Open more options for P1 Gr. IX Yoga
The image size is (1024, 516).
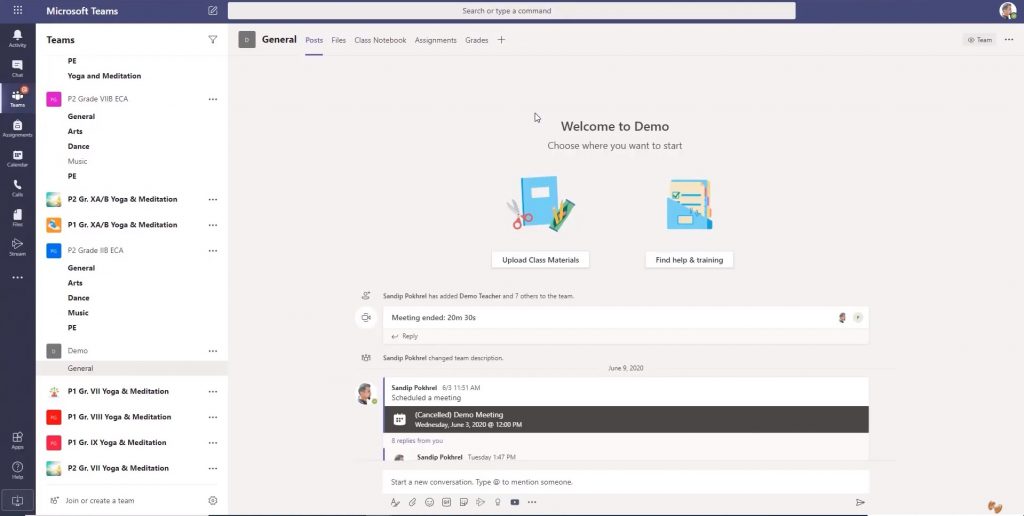(212, 442)
